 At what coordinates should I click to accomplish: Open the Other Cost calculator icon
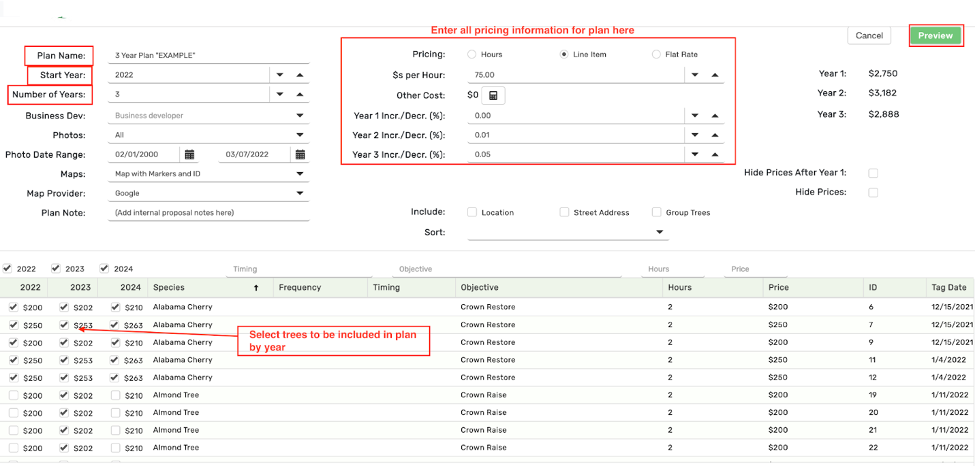tap(494, 96)
